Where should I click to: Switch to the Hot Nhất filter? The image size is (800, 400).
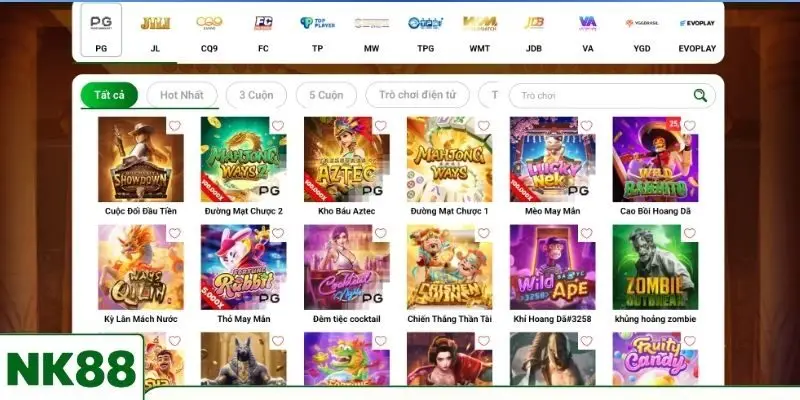pos(182,95)
